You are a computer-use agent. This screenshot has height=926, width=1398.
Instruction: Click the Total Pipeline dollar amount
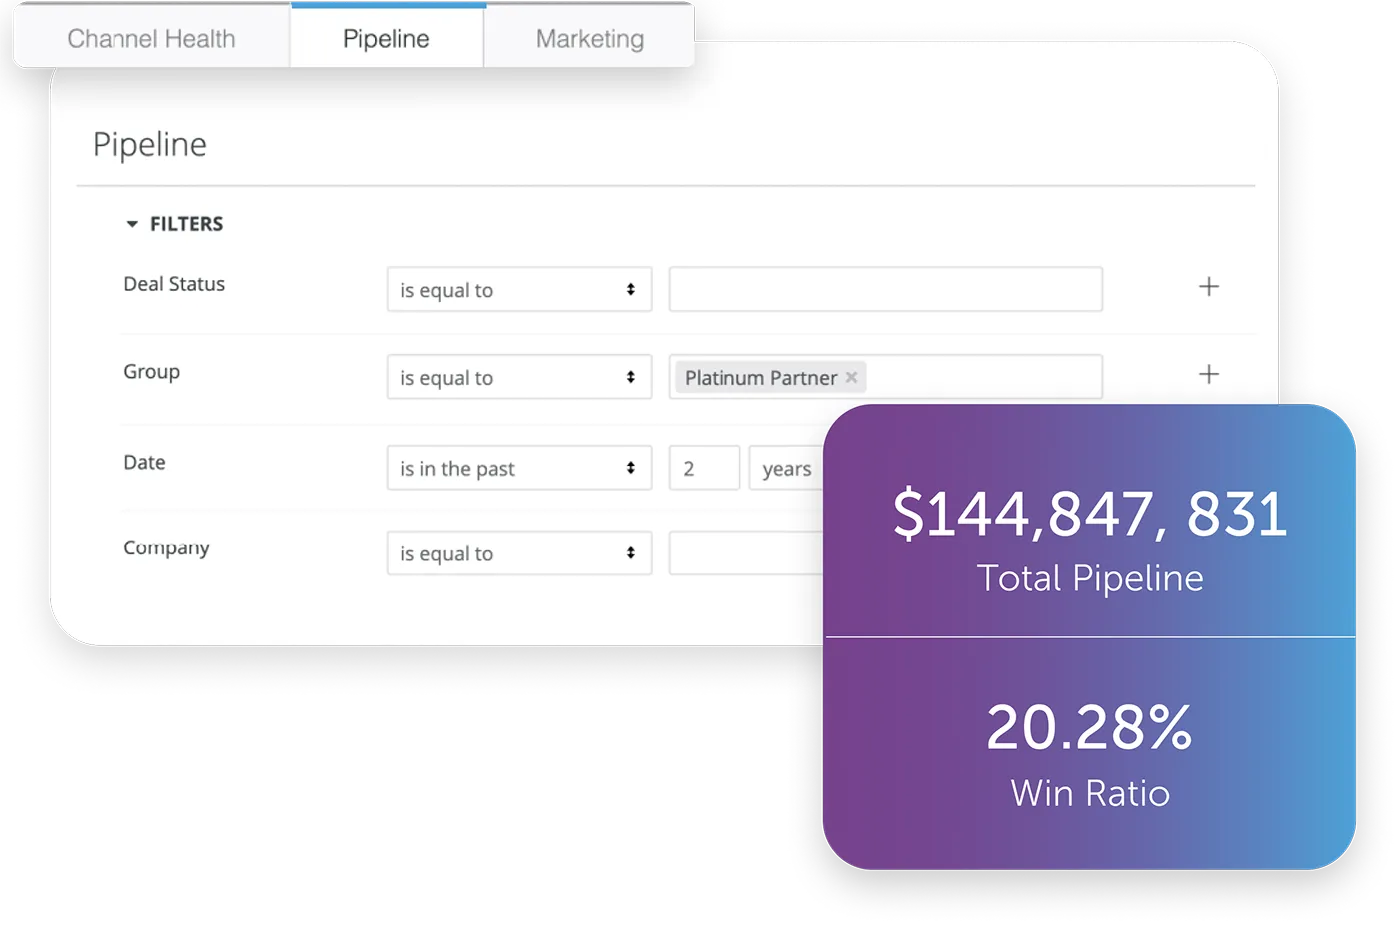pos(1089,514)
